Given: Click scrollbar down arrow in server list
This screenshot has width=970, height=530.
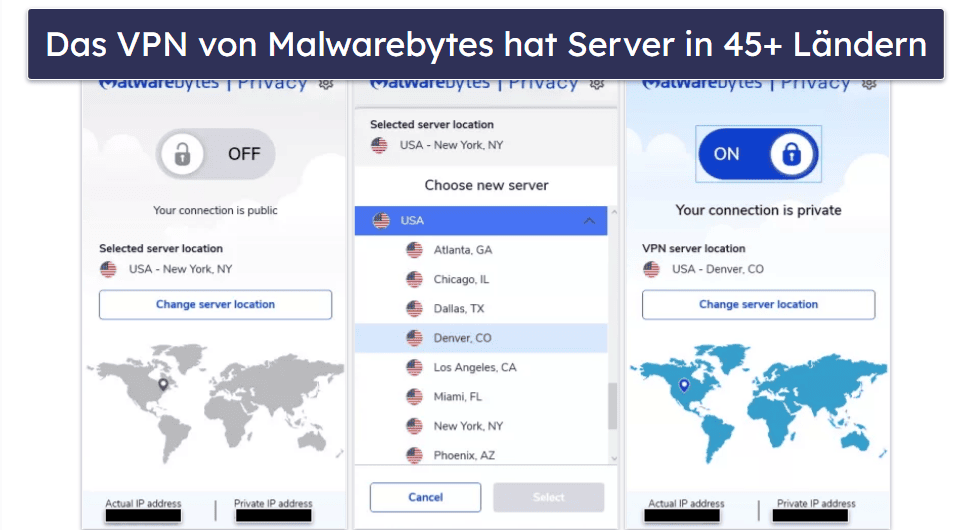Looking at the screenshot, I should pyautogui.click(x=614, y=458).
